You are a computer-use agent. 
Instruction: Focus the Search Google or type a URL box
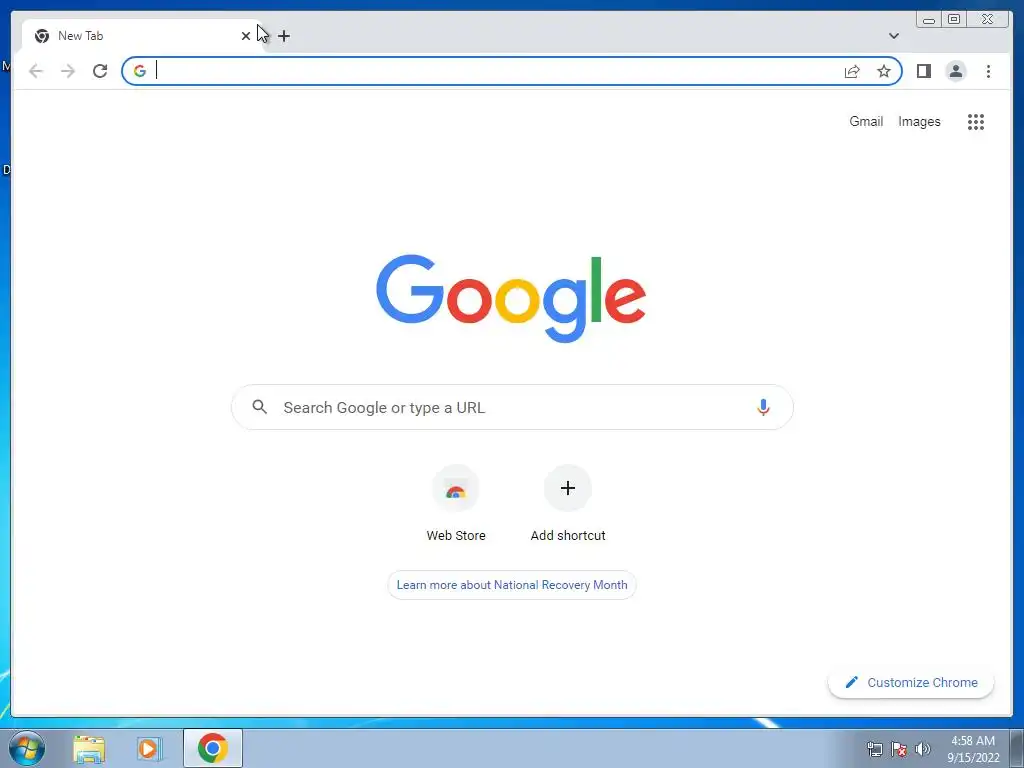tap(512, 408)
